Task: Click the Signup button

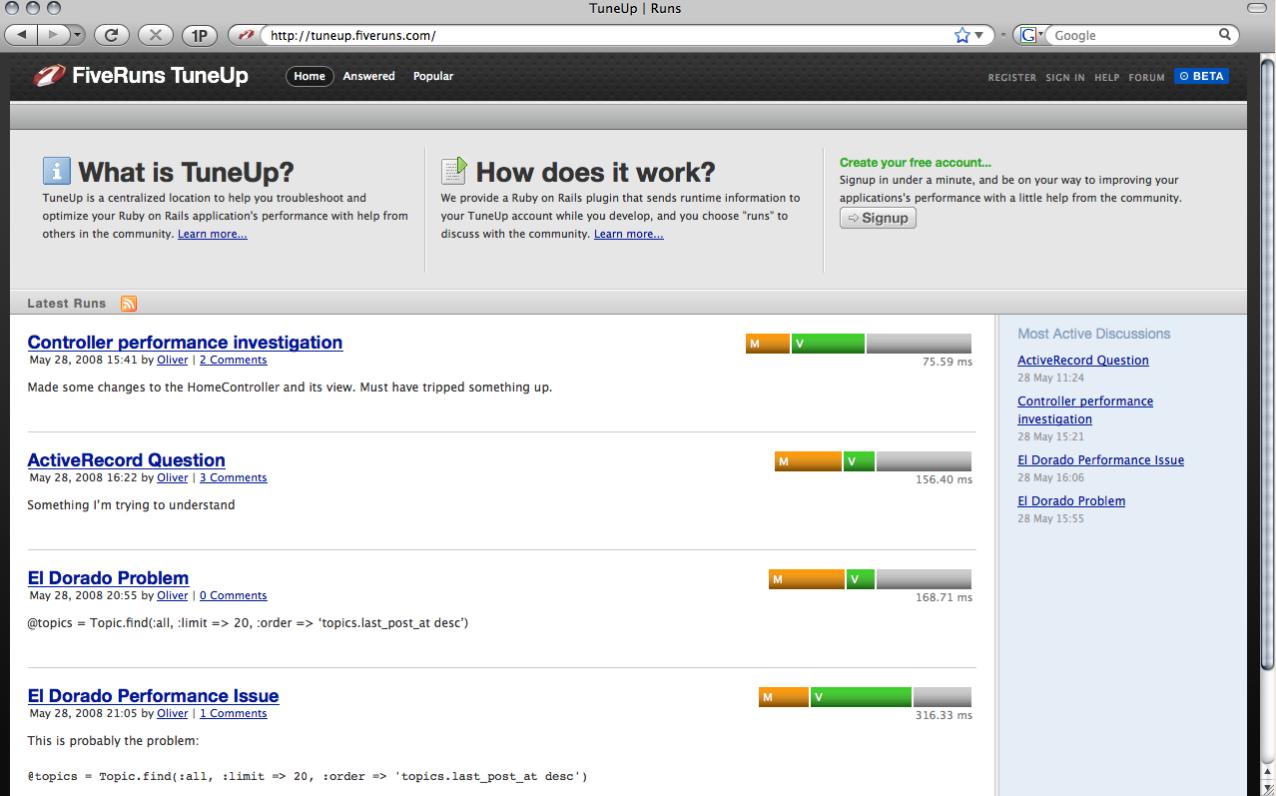Action: point(878,218)
